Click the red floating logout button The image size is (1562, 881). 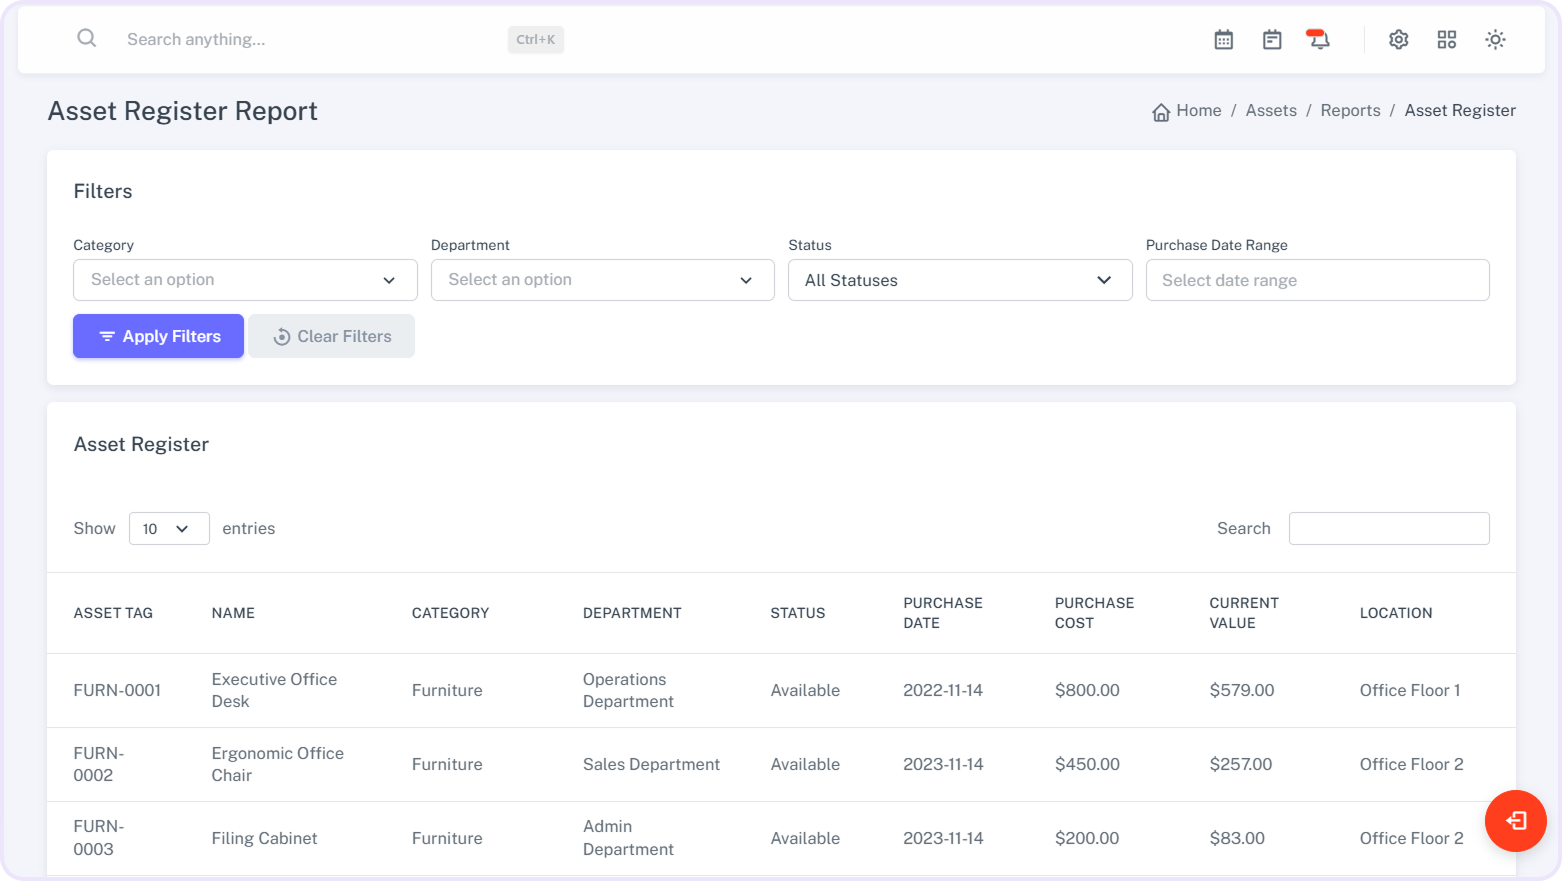pos(1515,821)
